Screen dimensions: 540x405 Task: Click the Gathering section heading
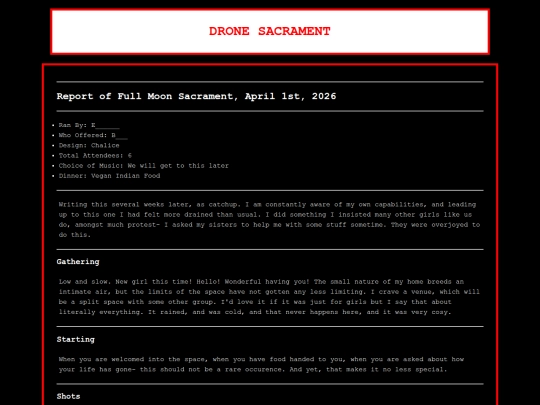click(x=78, y=262)
